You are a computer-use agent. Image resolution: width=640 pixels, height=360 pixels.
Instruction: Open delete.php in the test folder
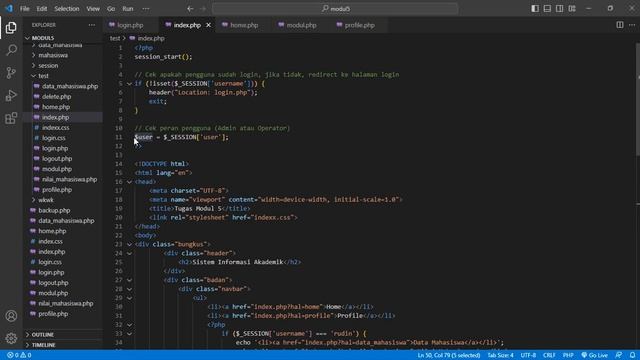(x=56, y=97)
